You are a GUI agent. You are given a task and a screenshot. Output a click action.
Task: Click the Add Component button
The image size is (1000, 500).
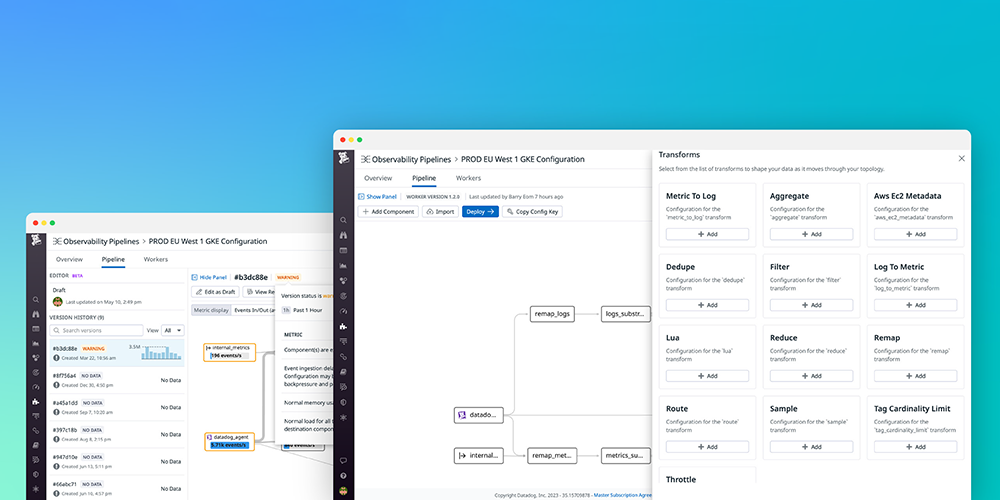388,212
